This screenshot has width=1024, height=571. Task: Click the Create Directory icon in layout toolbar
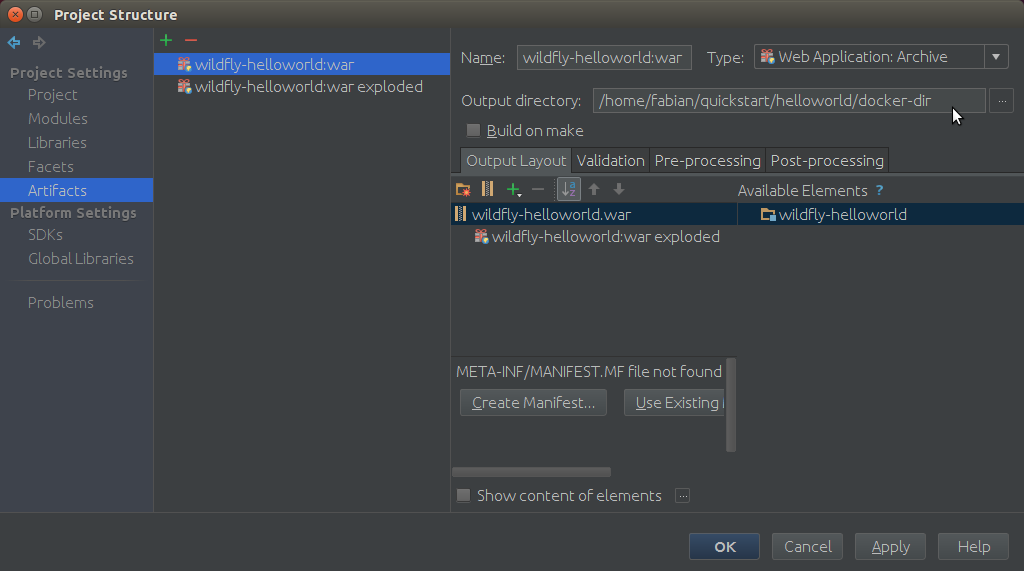[x=463, y=189]
